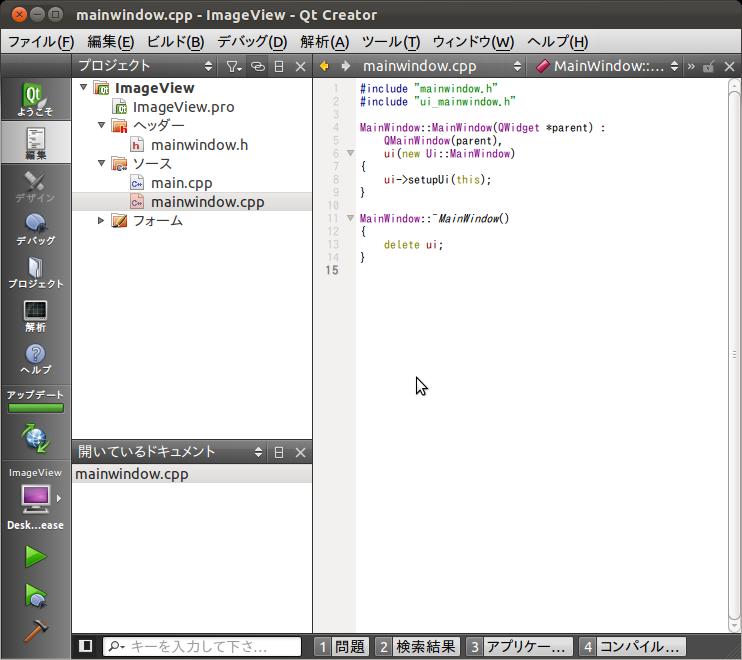Open the MainWindow:: symbol dropdown
This screenshot has height=660, width=742.
click(x=607, y=66)
